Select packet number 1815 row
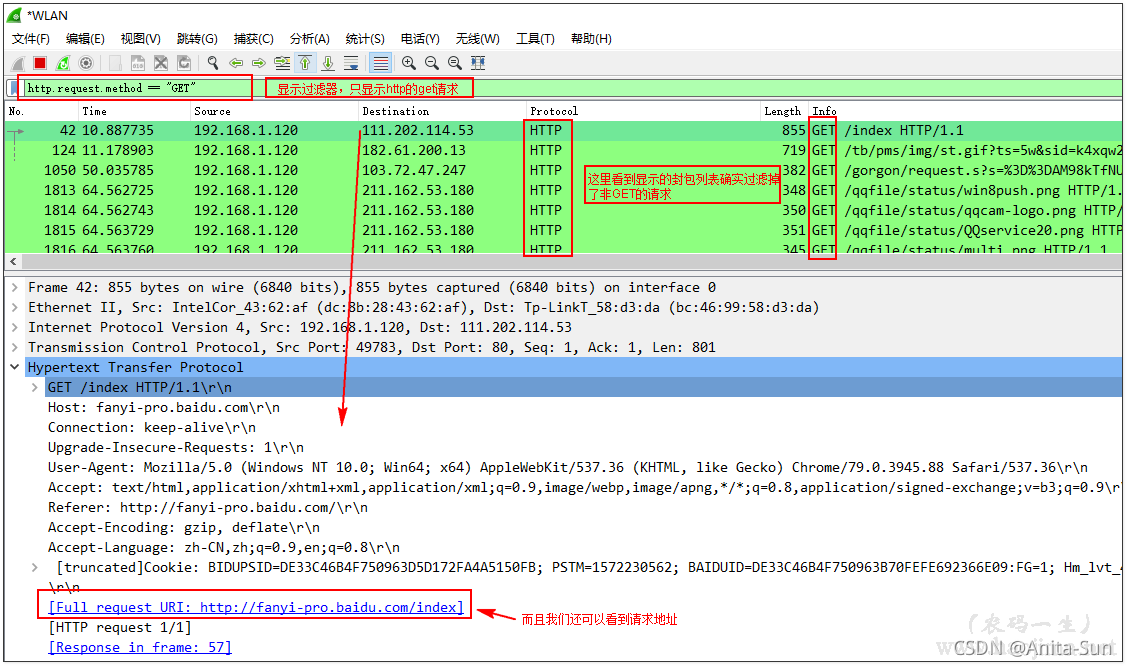1127x666 pixels. pyautogui.click(x=564, y=231)
